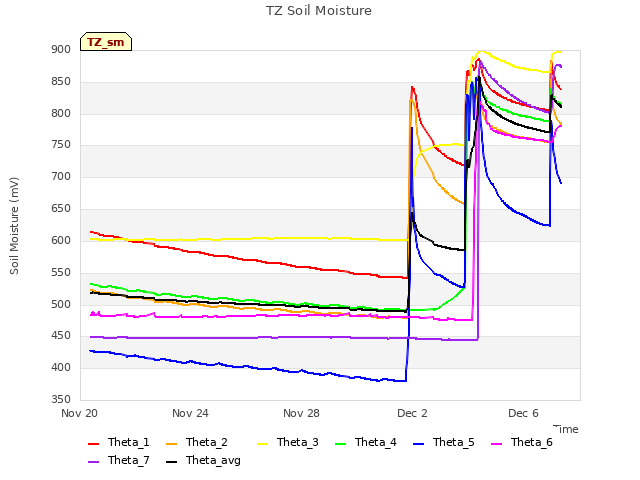Click the 500 y-axis tick label
Image resolution: width=640 pixels, height=480 pixels.
(x=61, y=304)
